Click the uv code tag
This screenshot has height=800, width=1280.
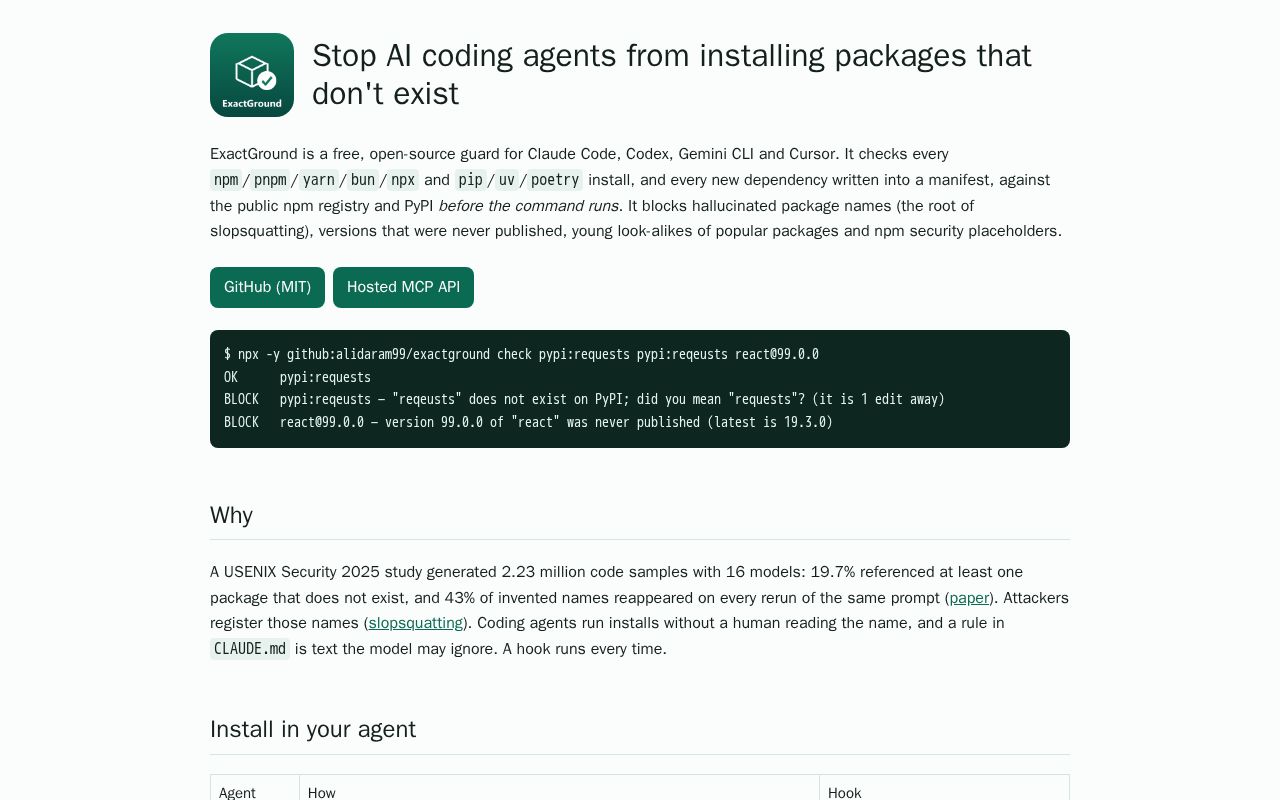(506, 180)
